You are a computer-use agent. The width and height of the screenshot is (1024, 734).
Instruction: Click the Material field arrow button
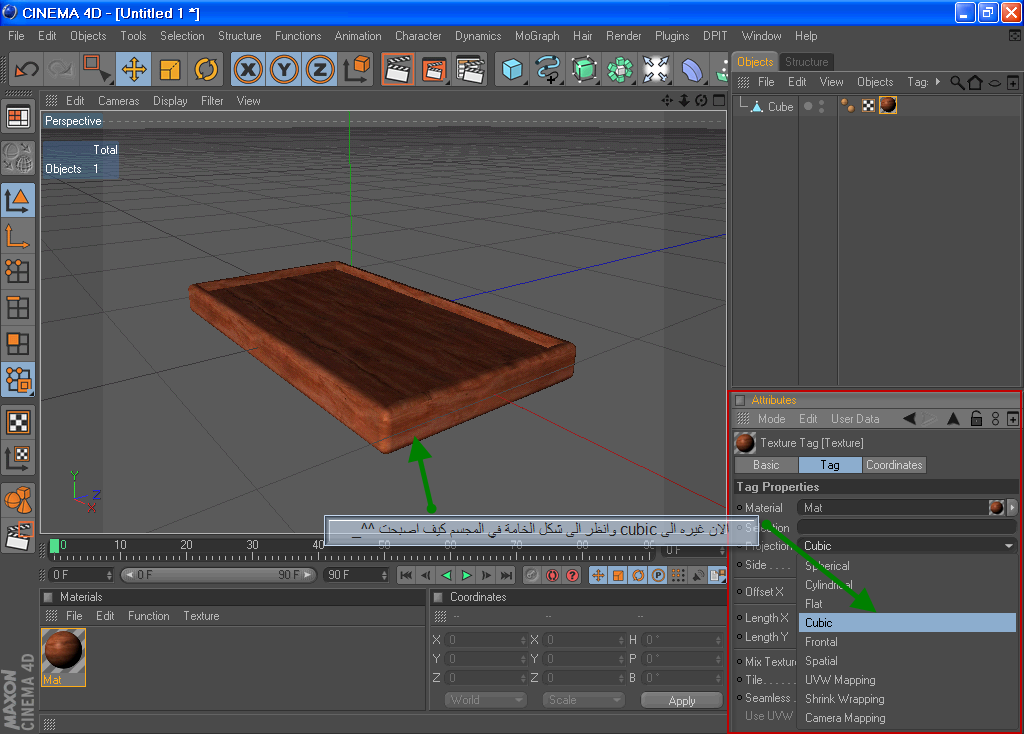click(x=1012, y=507)
